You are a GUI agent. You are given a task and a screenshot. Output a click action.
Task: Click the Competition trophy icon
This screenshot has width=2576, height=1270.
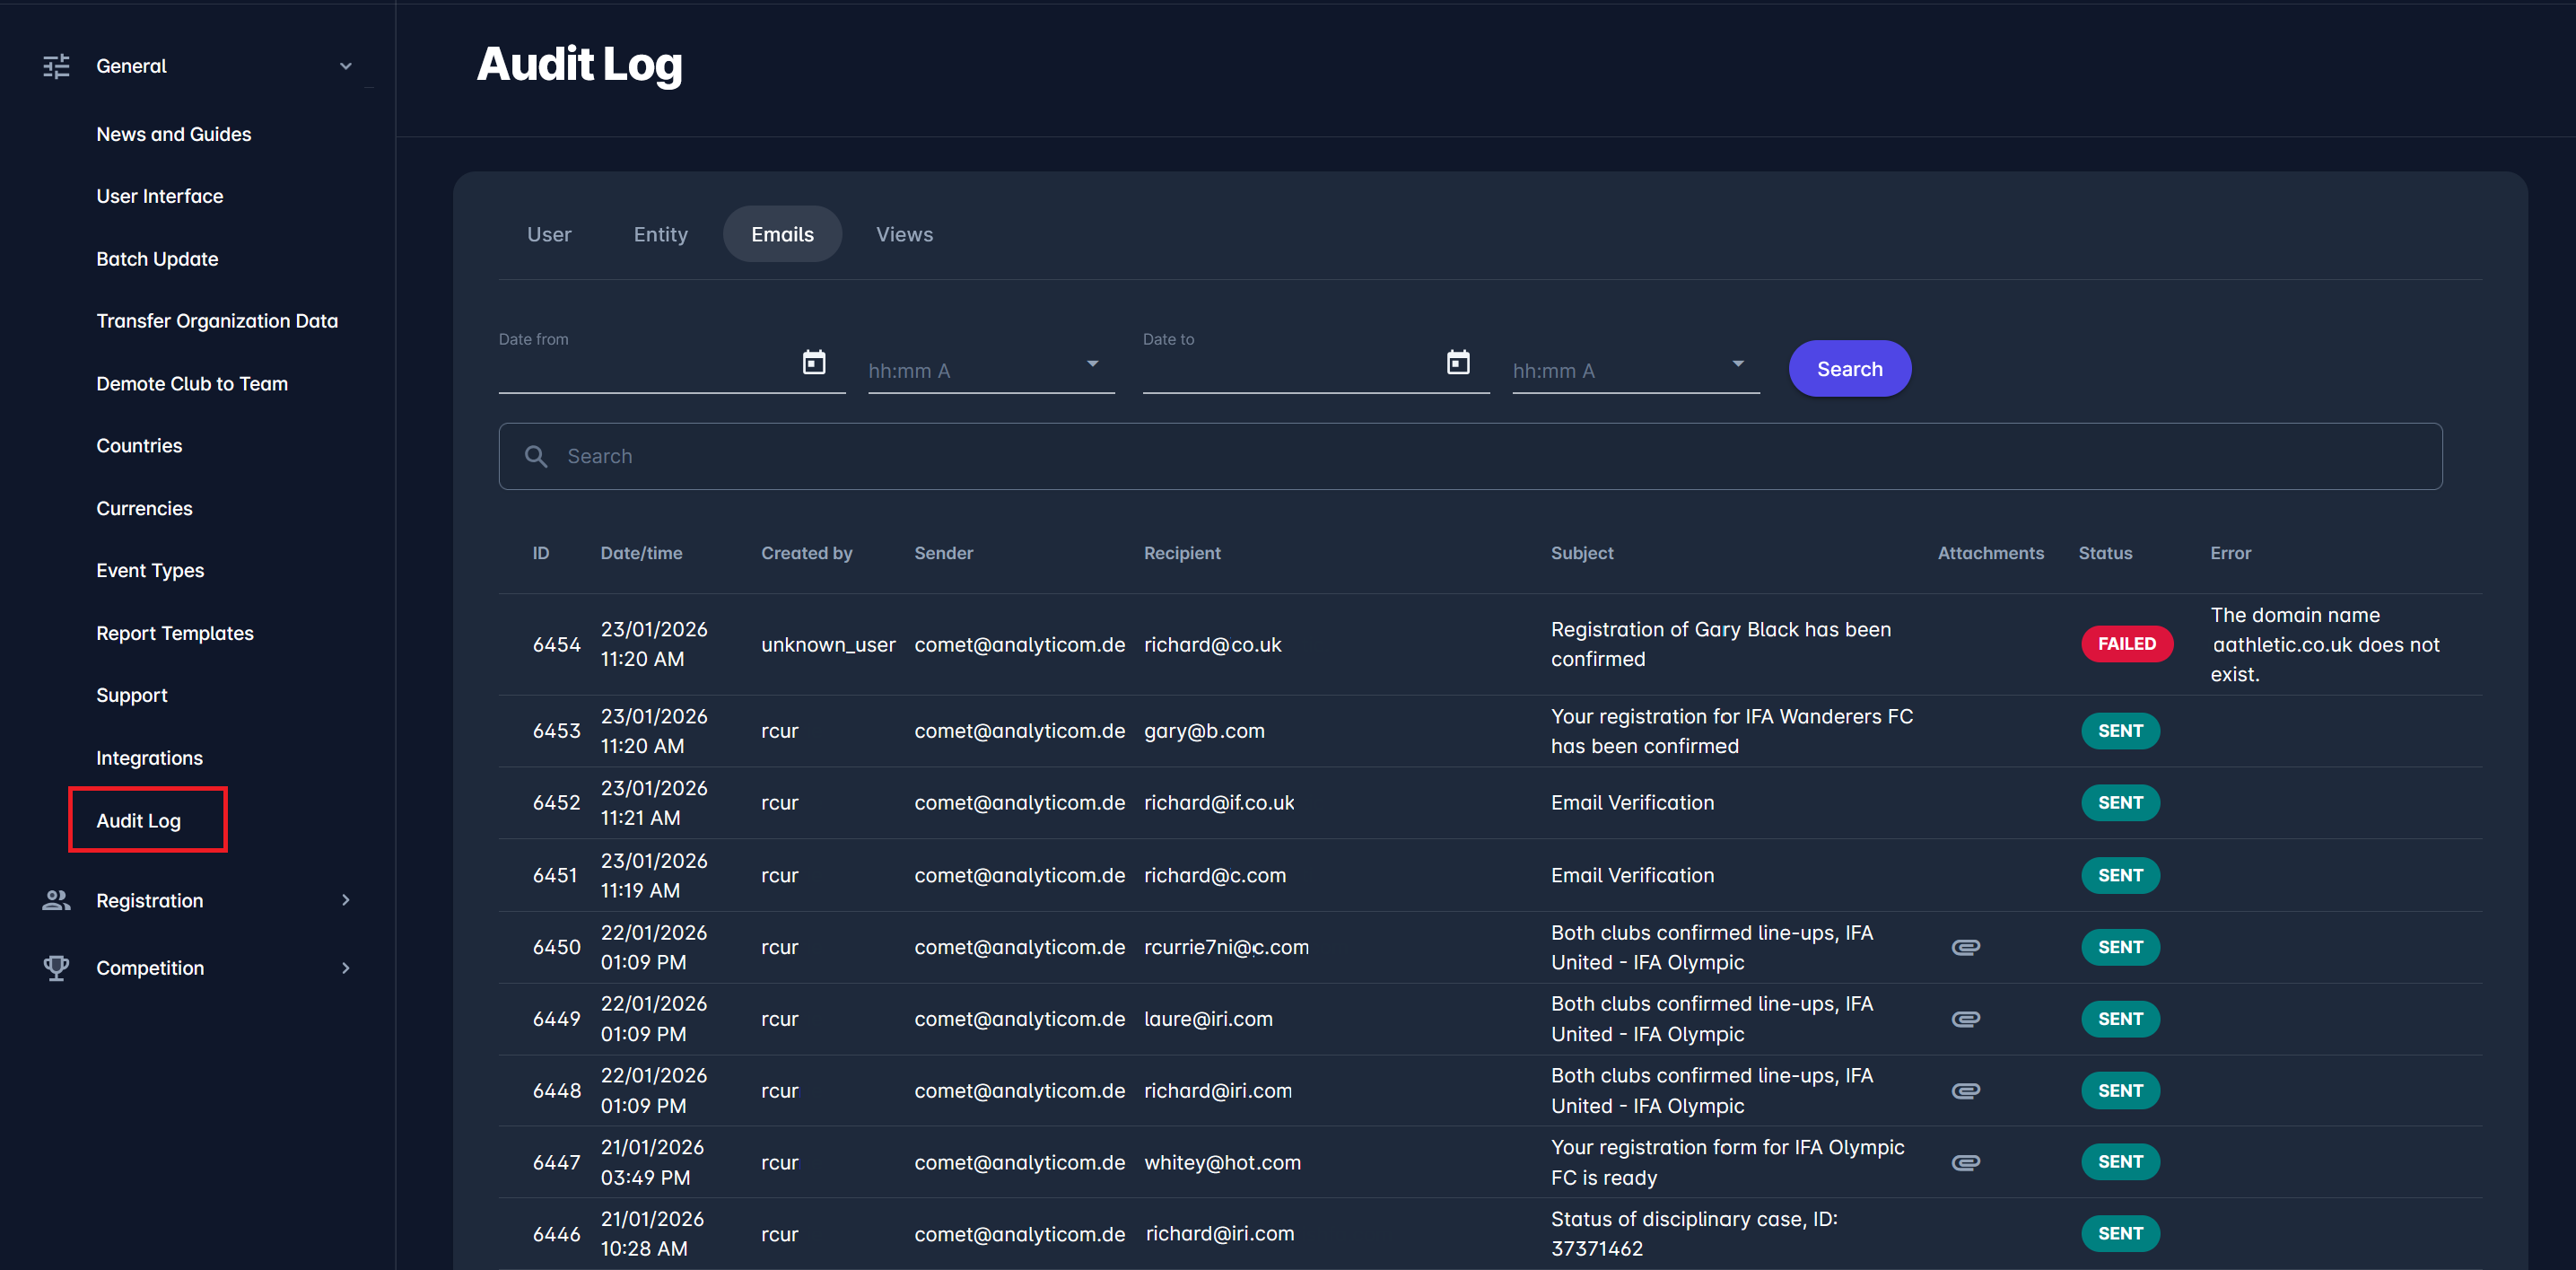click(x=56, y=968)
